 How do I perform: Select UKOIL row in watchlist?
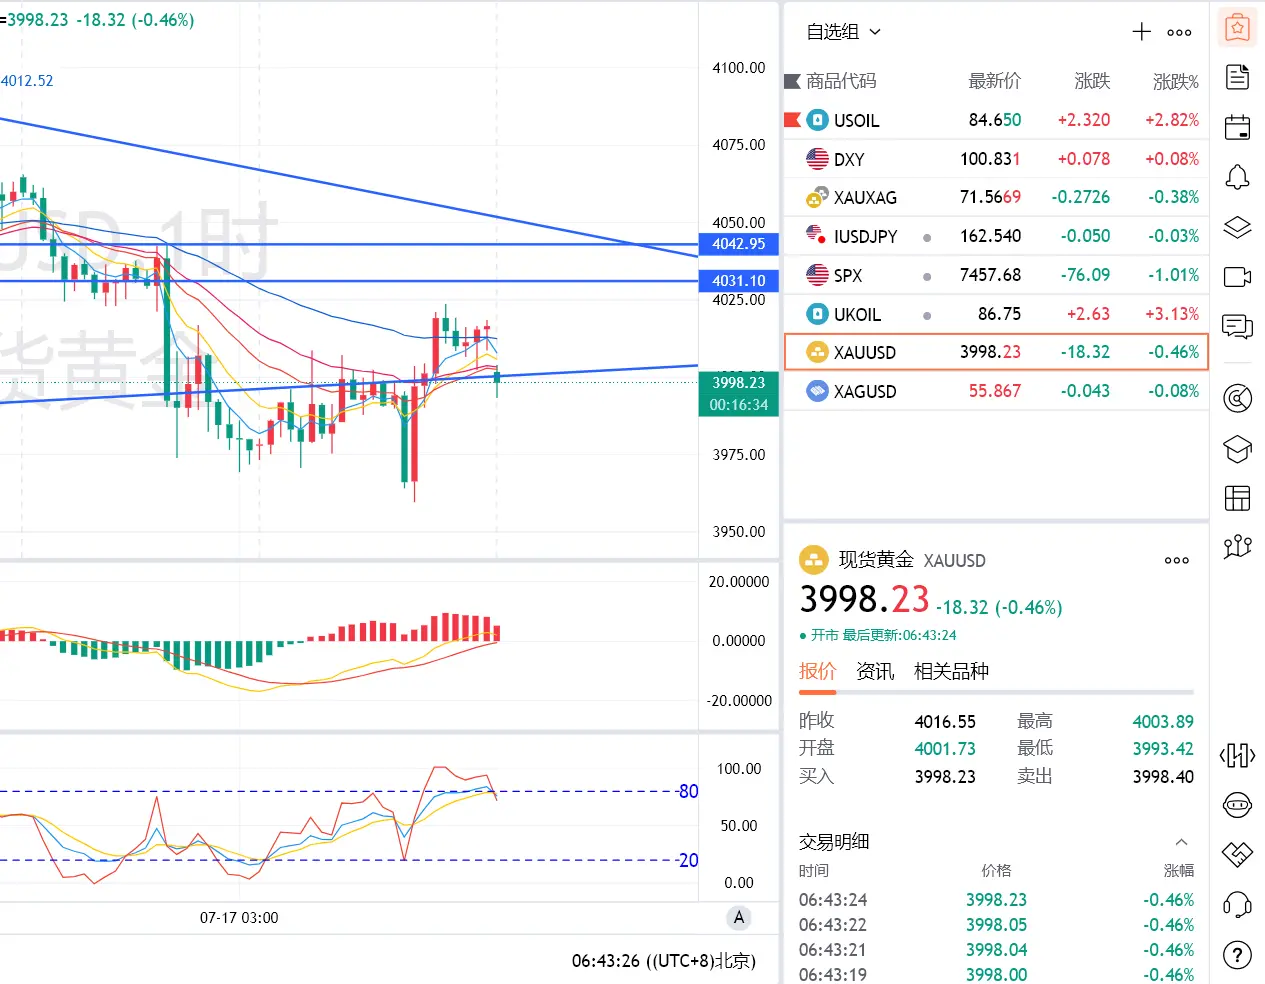pos(996,314)
